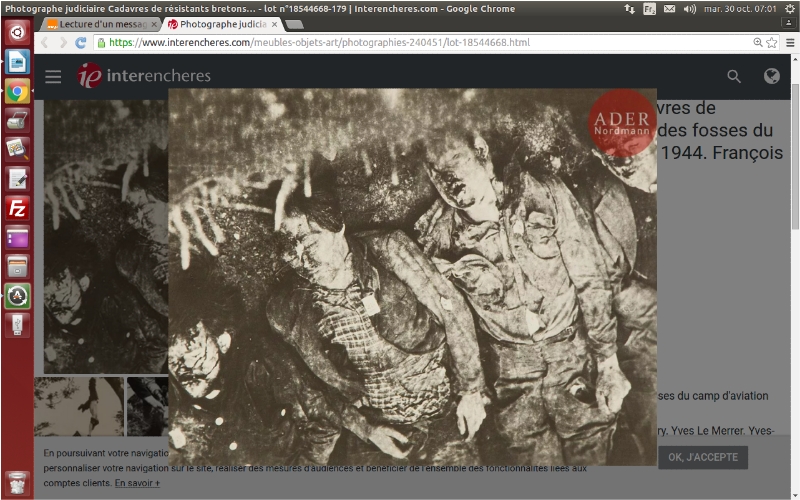The height and width of the screenshot is (500, 800).
Task: Open the keyboard layout Fr indicator
Action: coord(649,9)
